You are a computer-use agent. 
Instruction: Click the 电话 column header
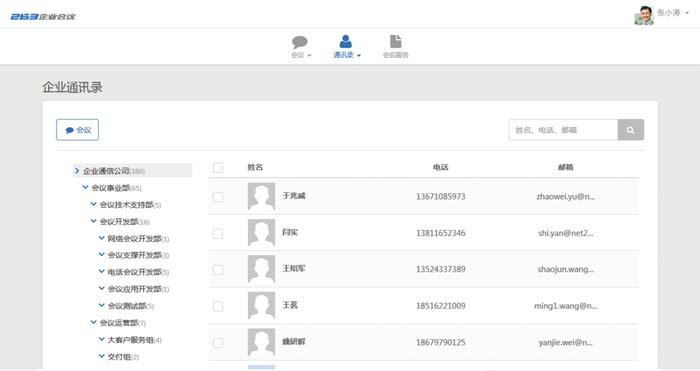click(x=441, y=167)
